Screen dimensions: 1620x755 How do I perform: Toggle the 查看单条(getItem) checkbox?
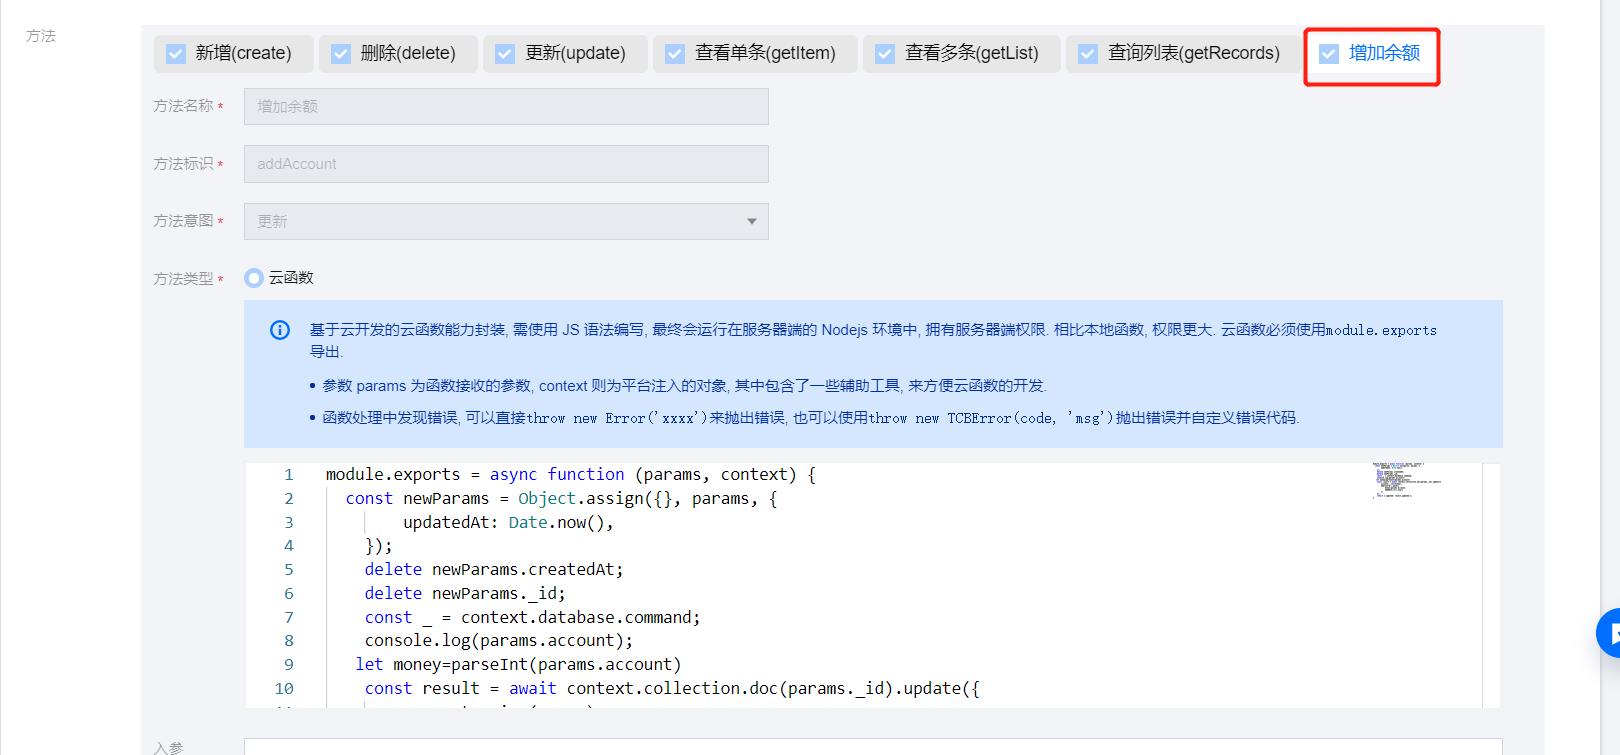click(675, 54)
